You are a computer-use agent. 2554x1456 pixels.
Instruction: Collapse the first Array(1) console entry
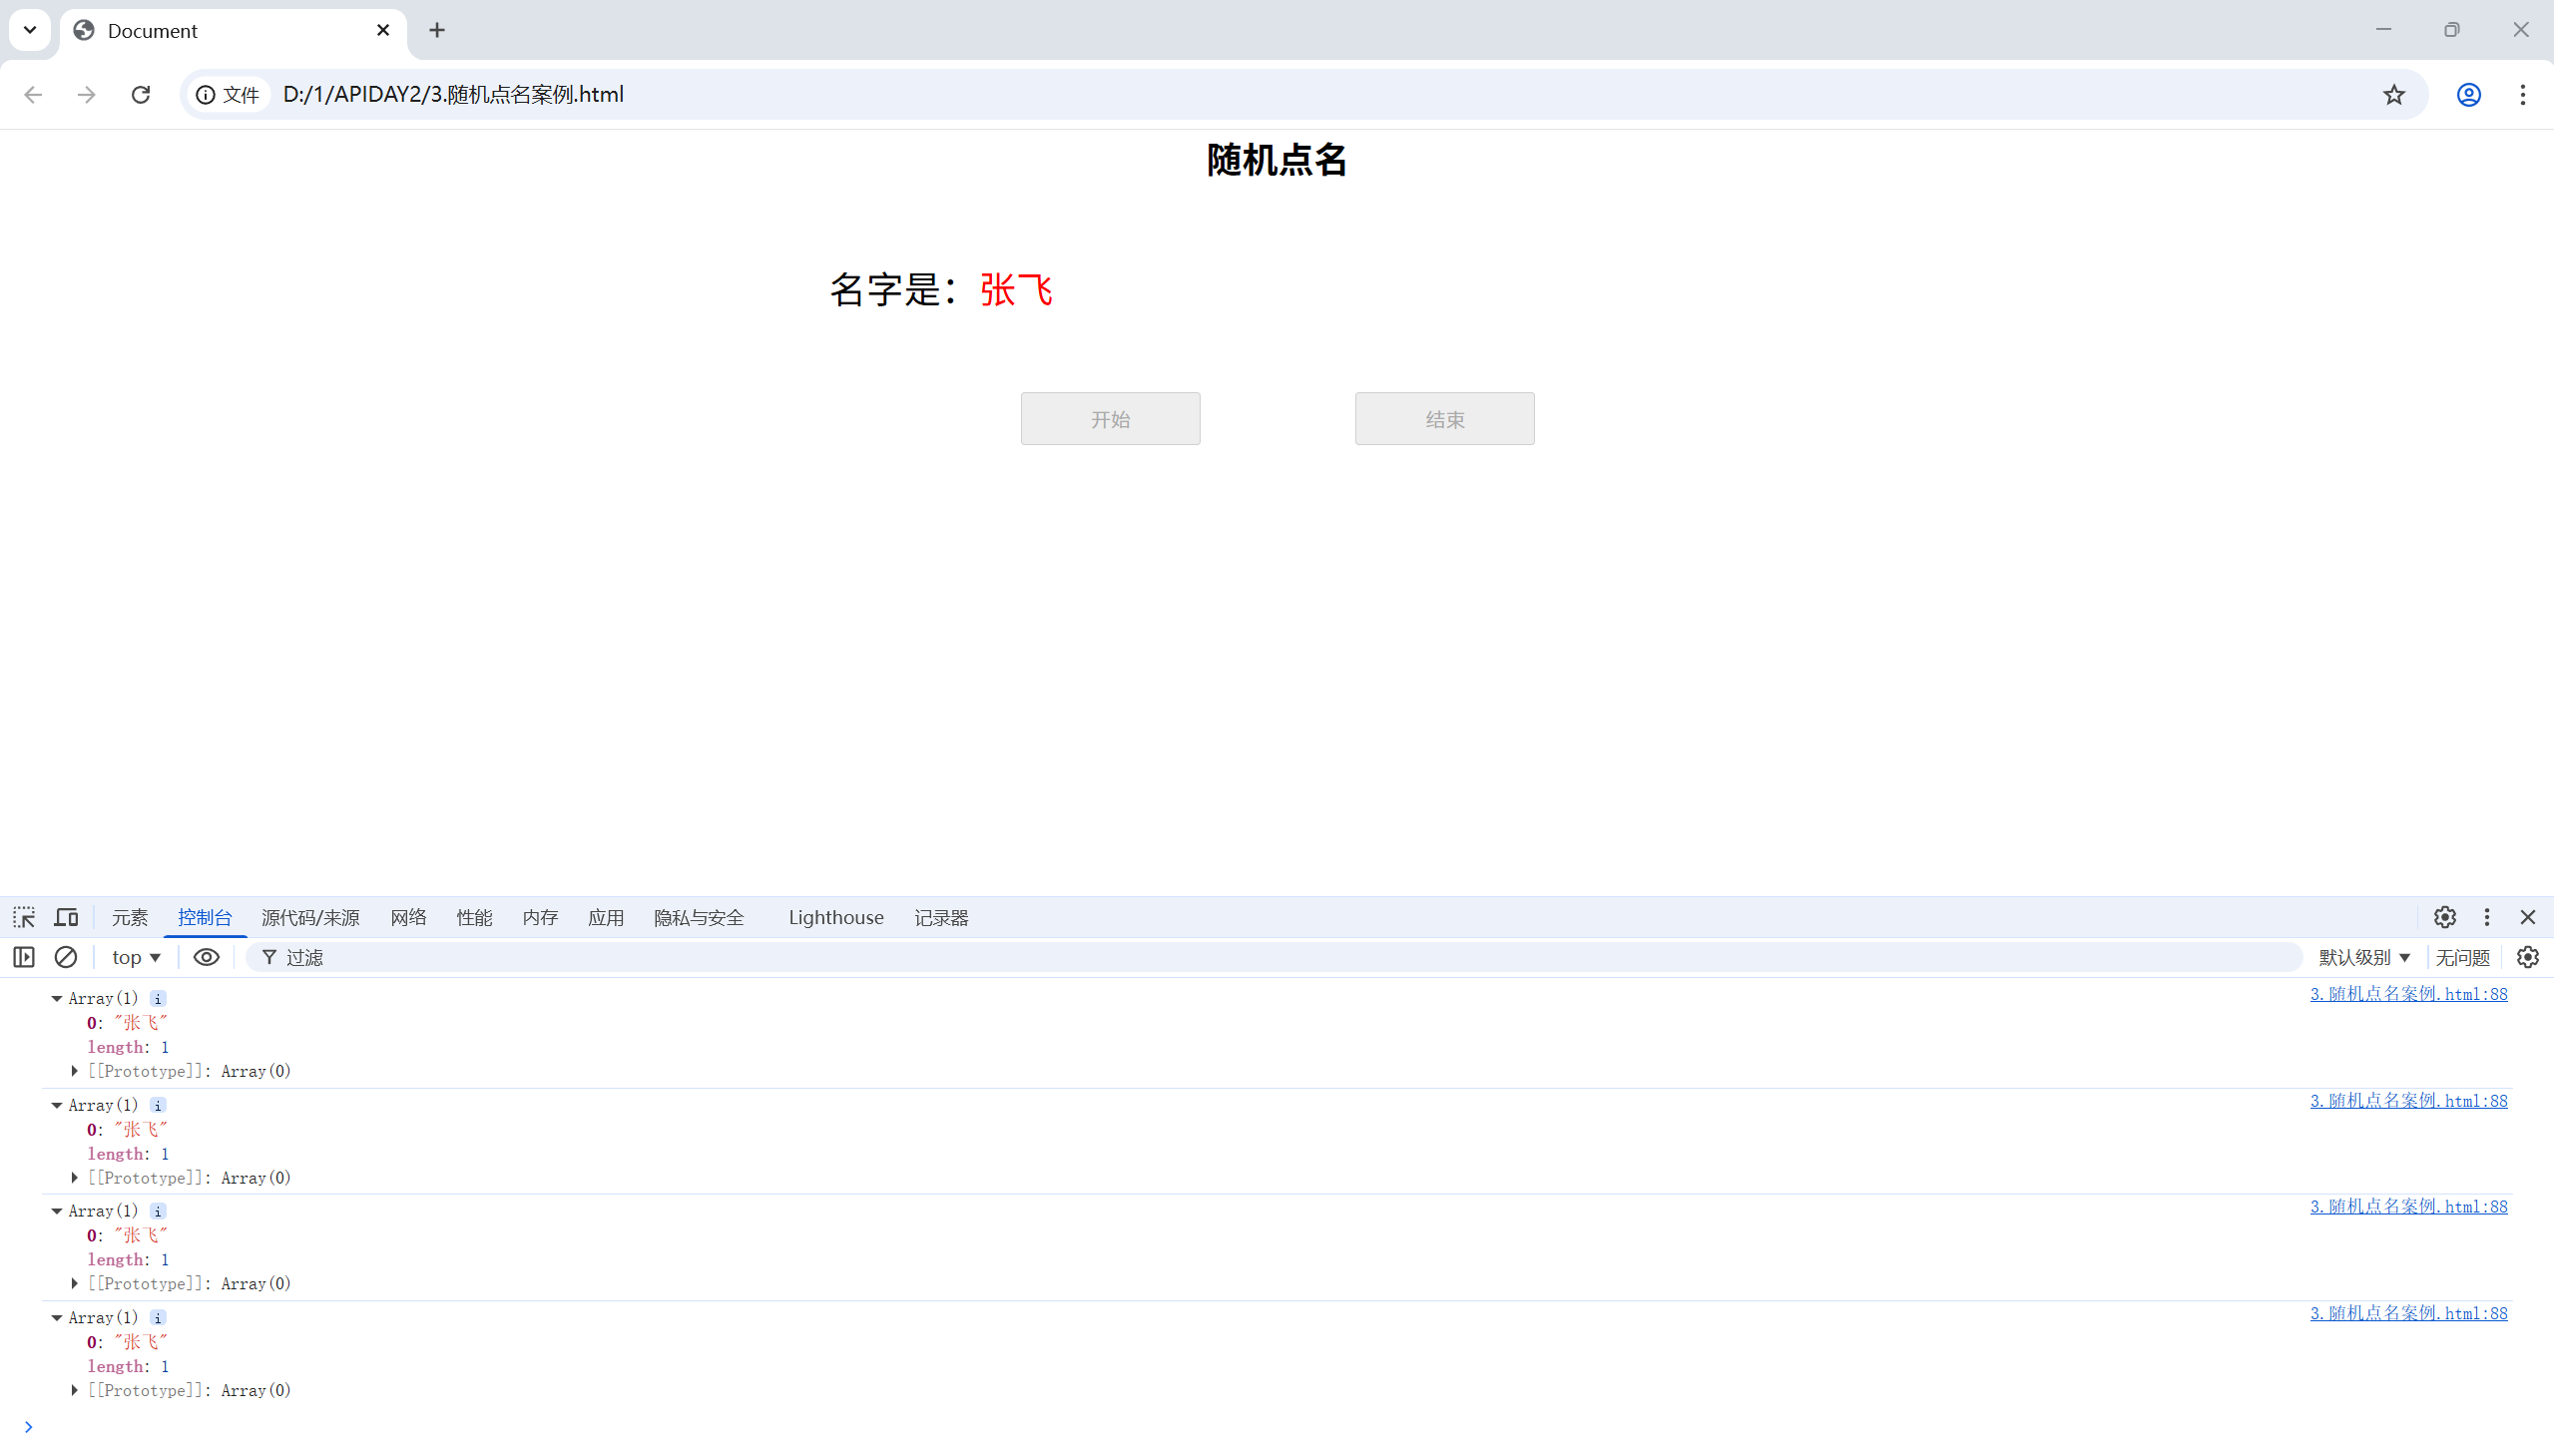pyautogui.click(x=57, y=998)
